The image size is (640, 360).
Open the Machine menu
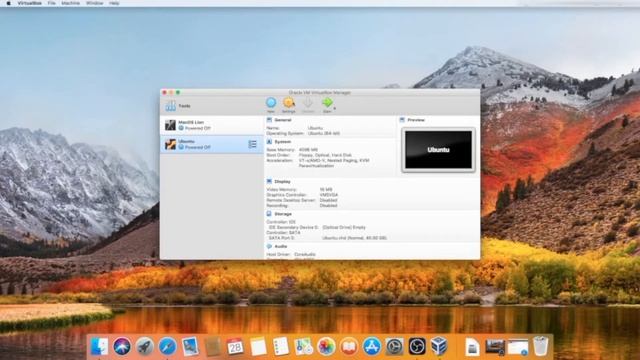pyautogui.click(x=71, y=3)
